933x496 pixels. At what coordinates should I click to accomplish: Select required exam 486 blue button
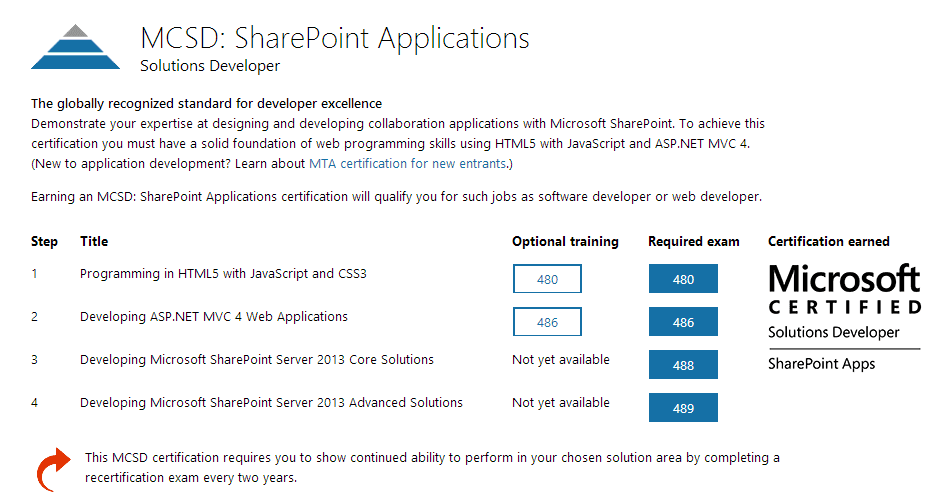point(683,322)
